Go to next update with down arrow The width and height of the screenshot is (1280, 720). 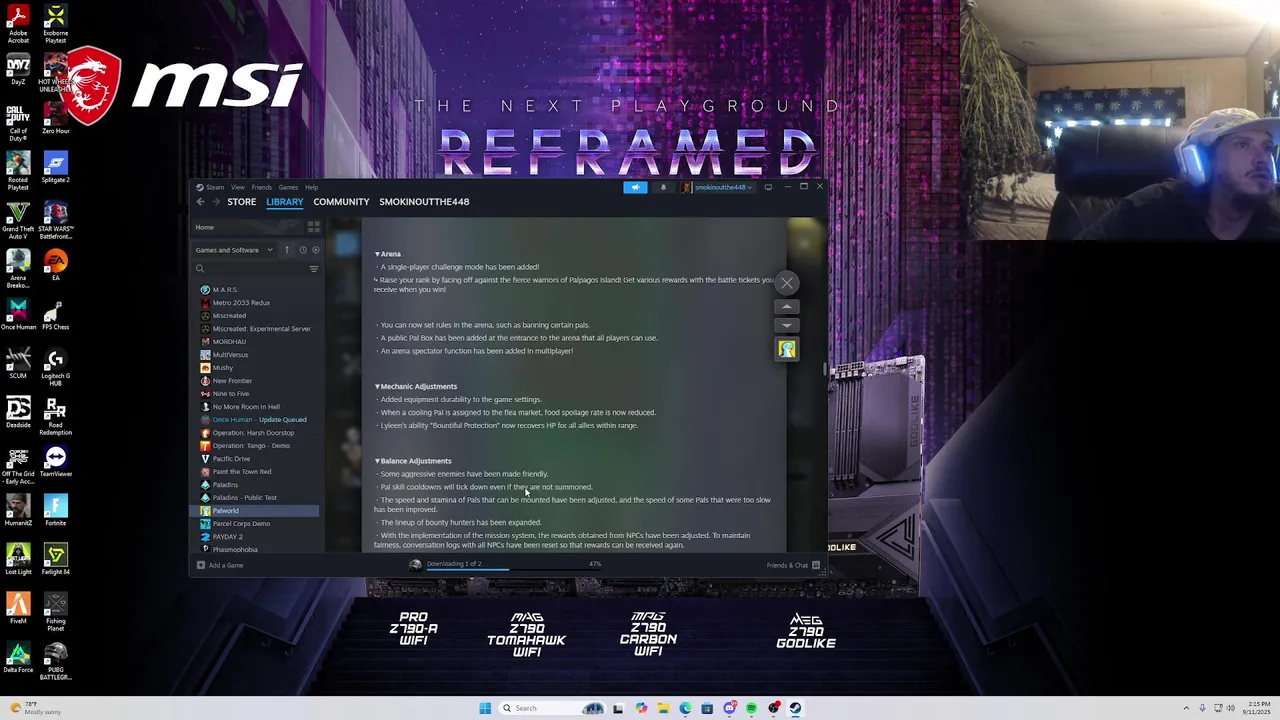pyautogui.click(x=787, y=325)
